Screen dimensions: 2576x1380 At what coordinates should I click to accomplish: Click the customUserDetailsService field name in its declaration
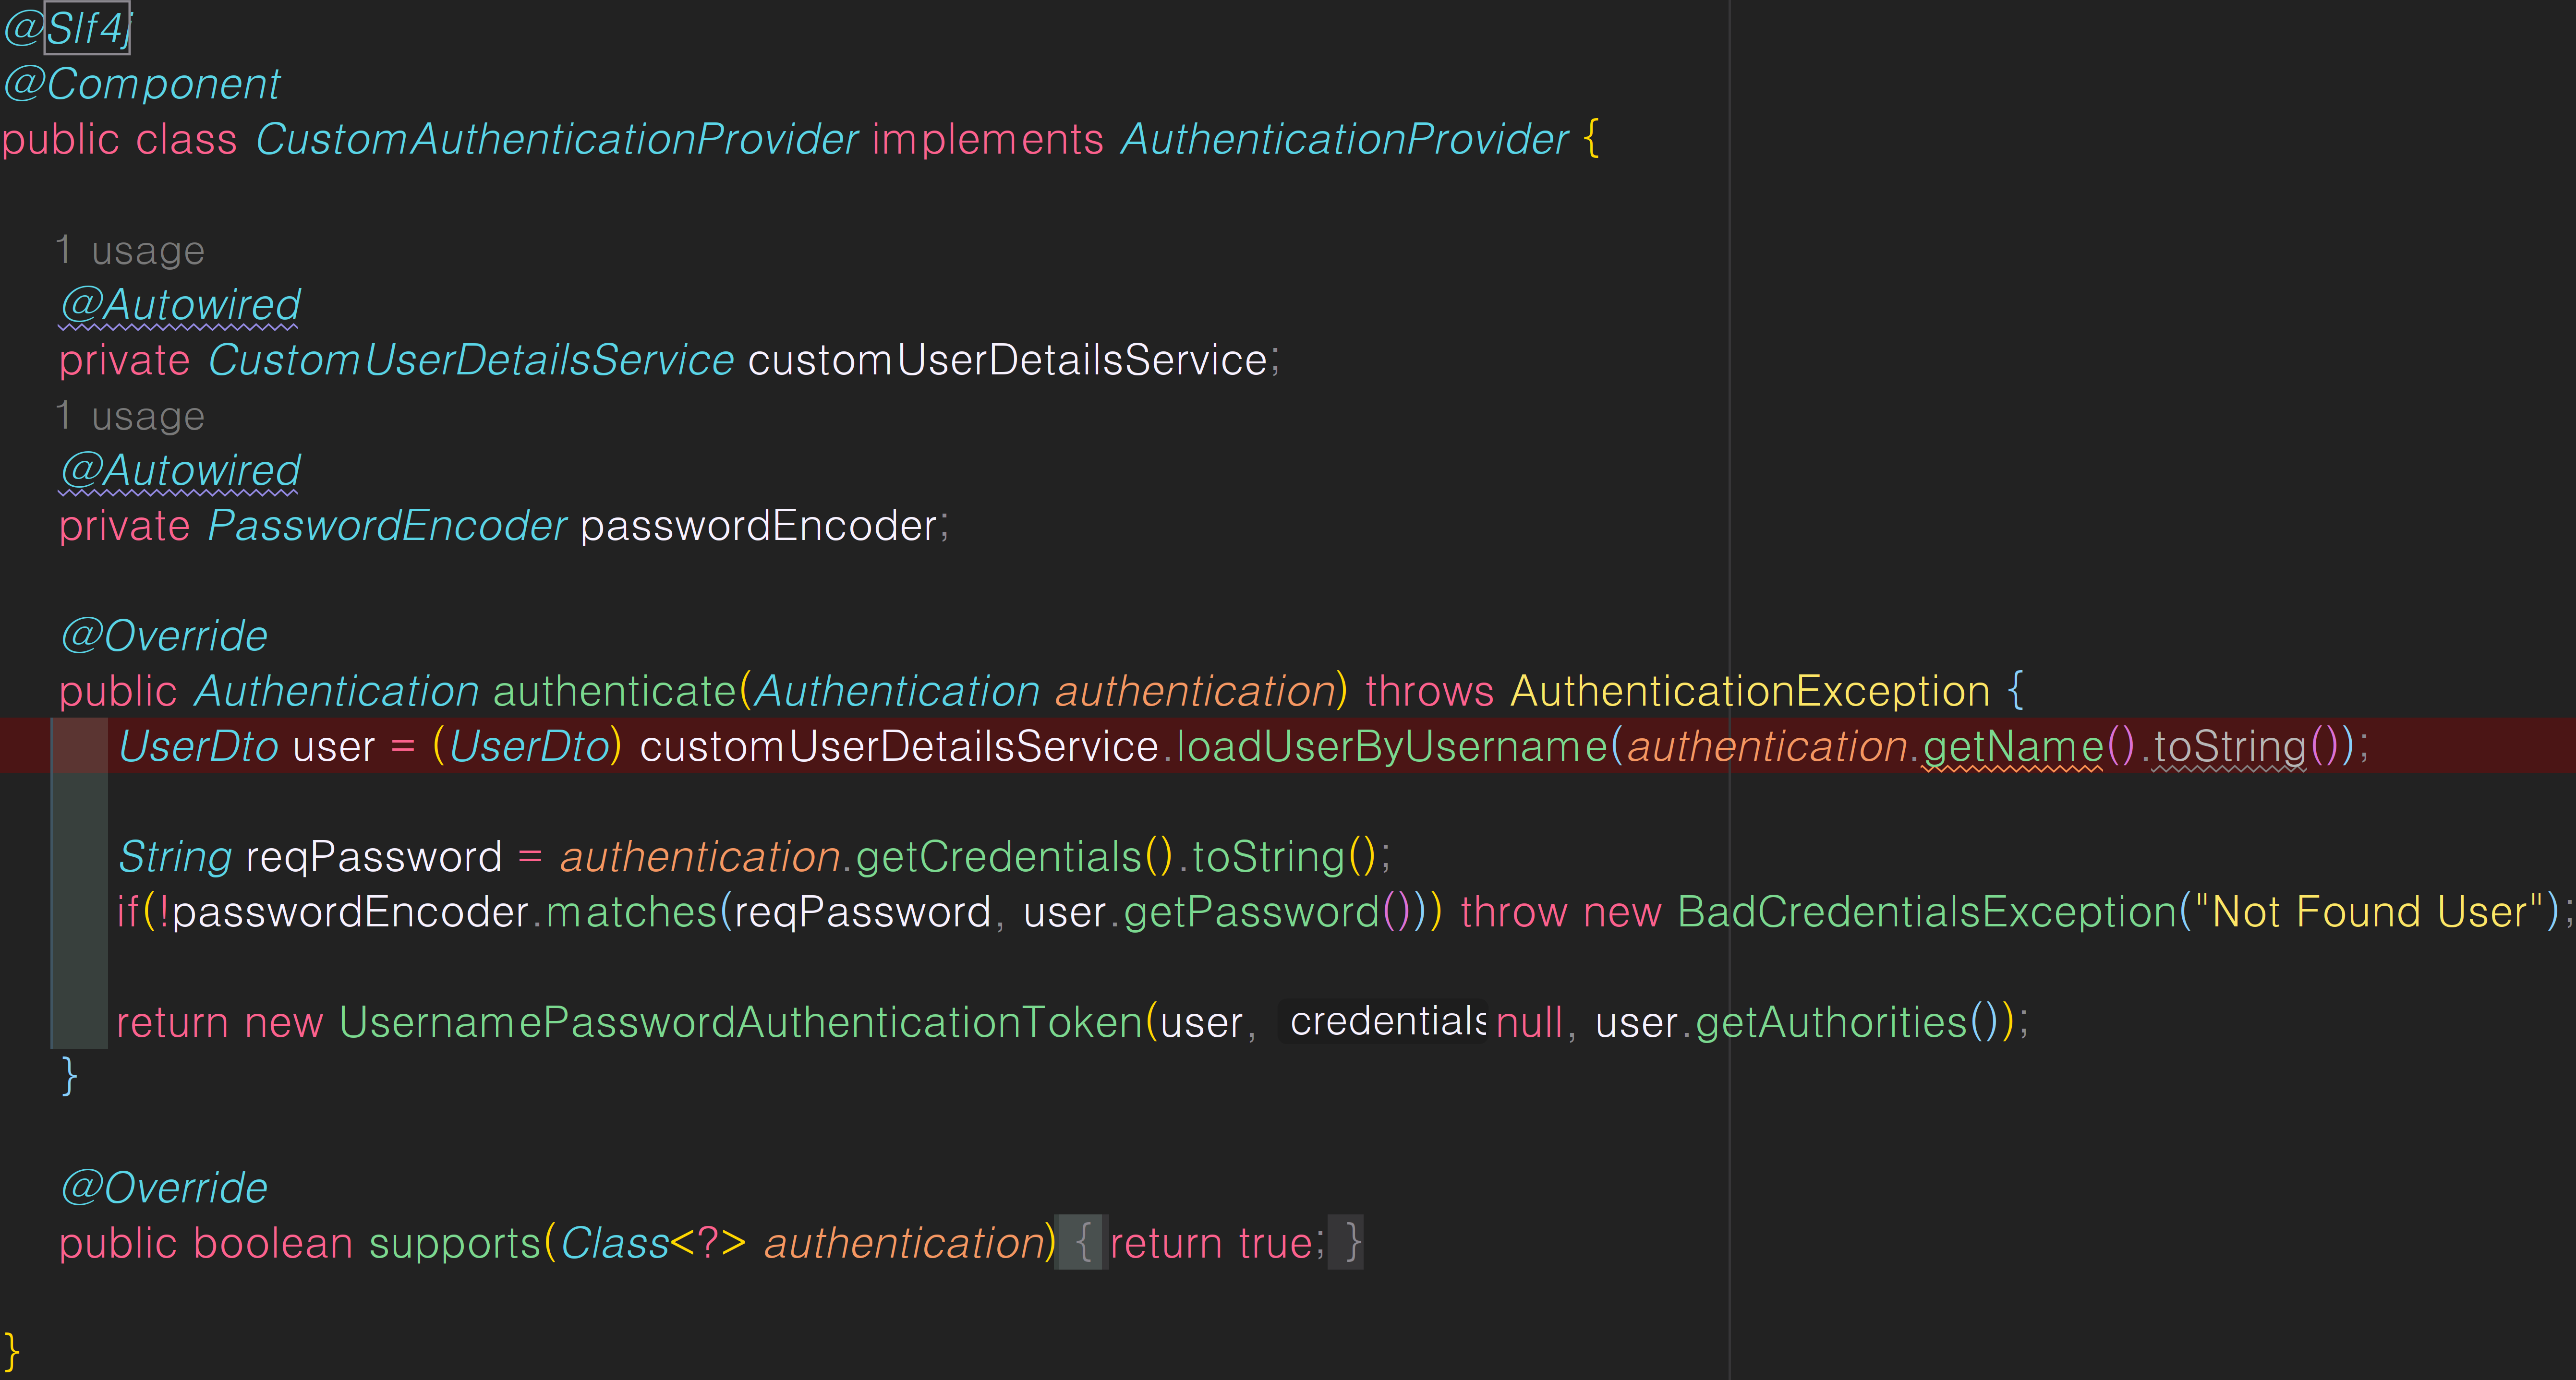[x=1008, y=360]
